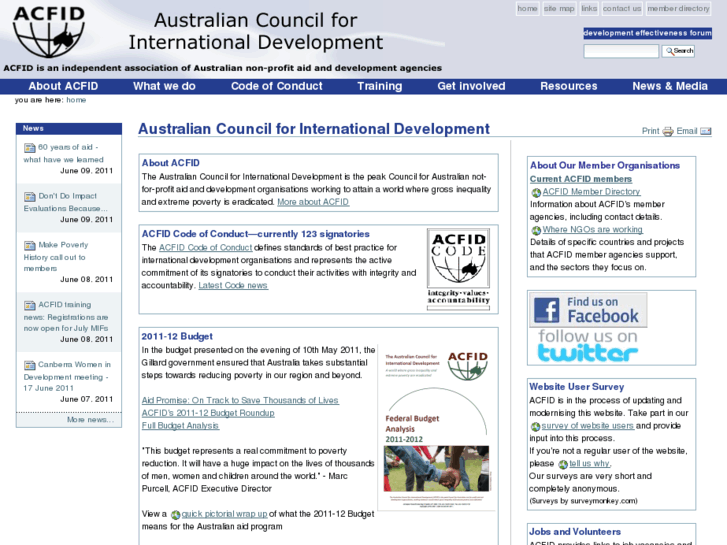Open '60 years of aid' news item
The width and height of the screenshot is (727, 545).
(x=64, y=153)
